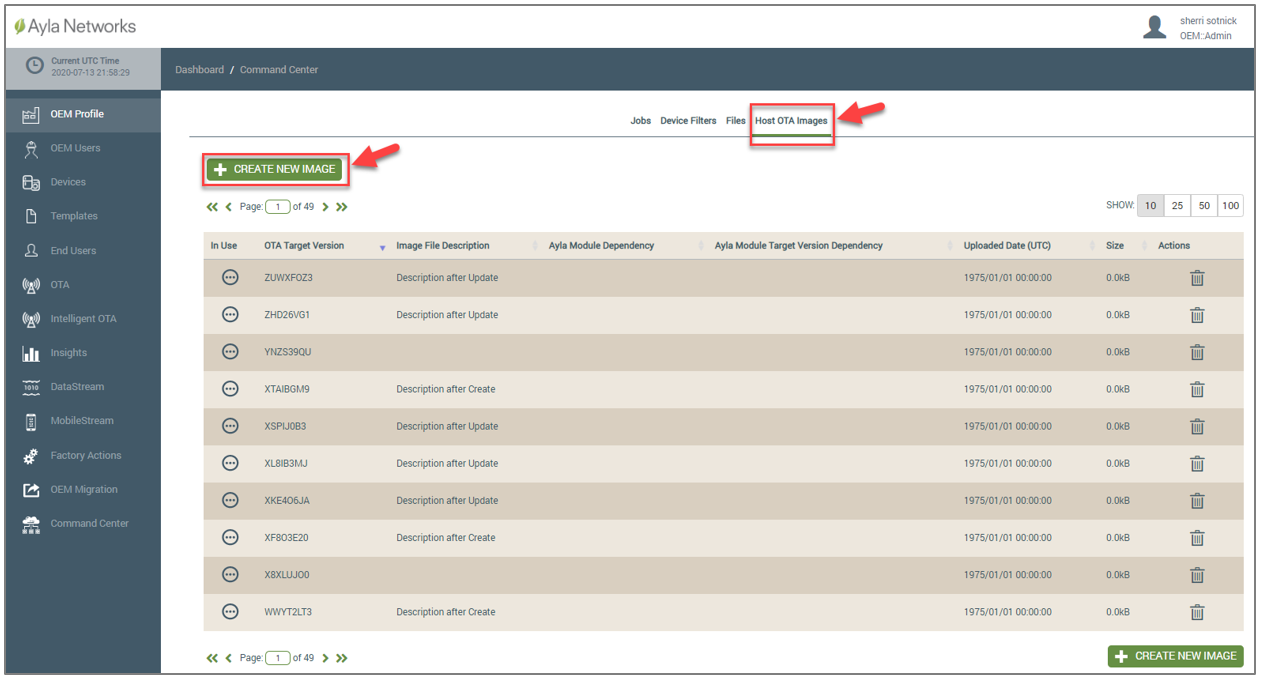Viewport: 1261px width, 680px height.
Task: Open OEM Profile in sidebar
Action: click(83, 114)
